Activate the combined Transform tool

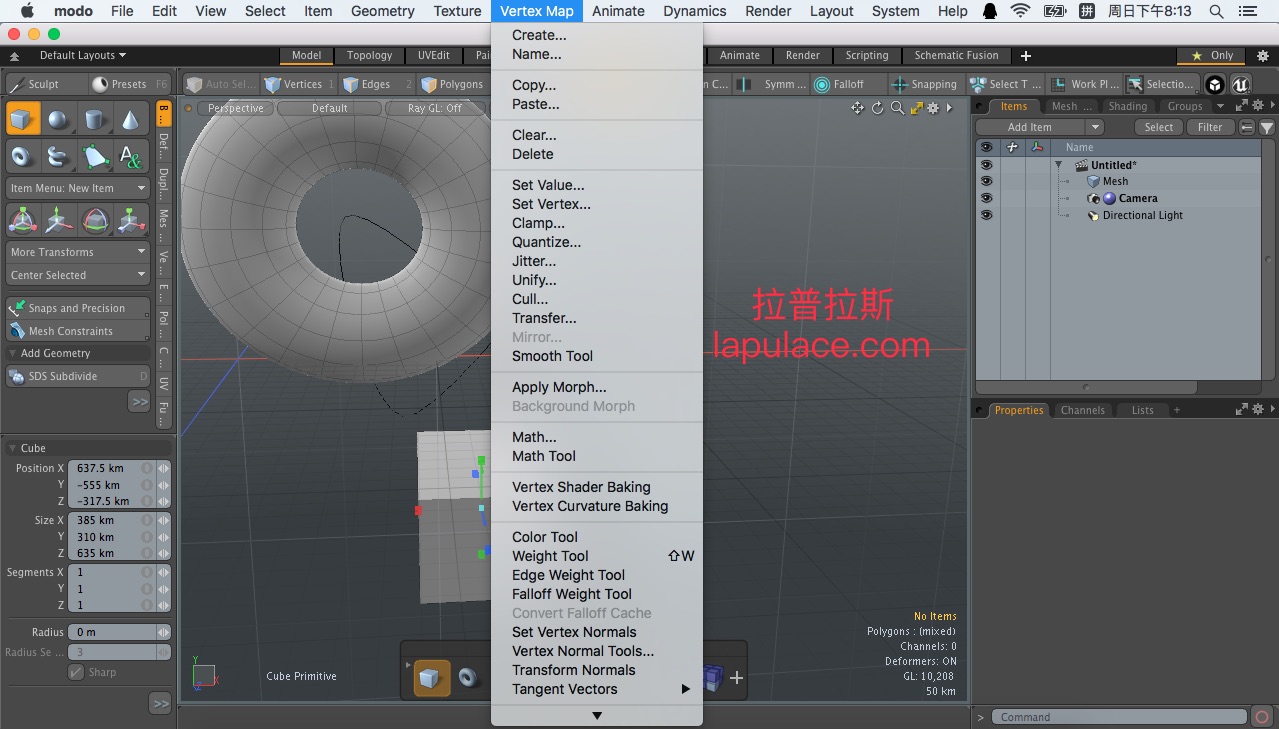(23, 220)
